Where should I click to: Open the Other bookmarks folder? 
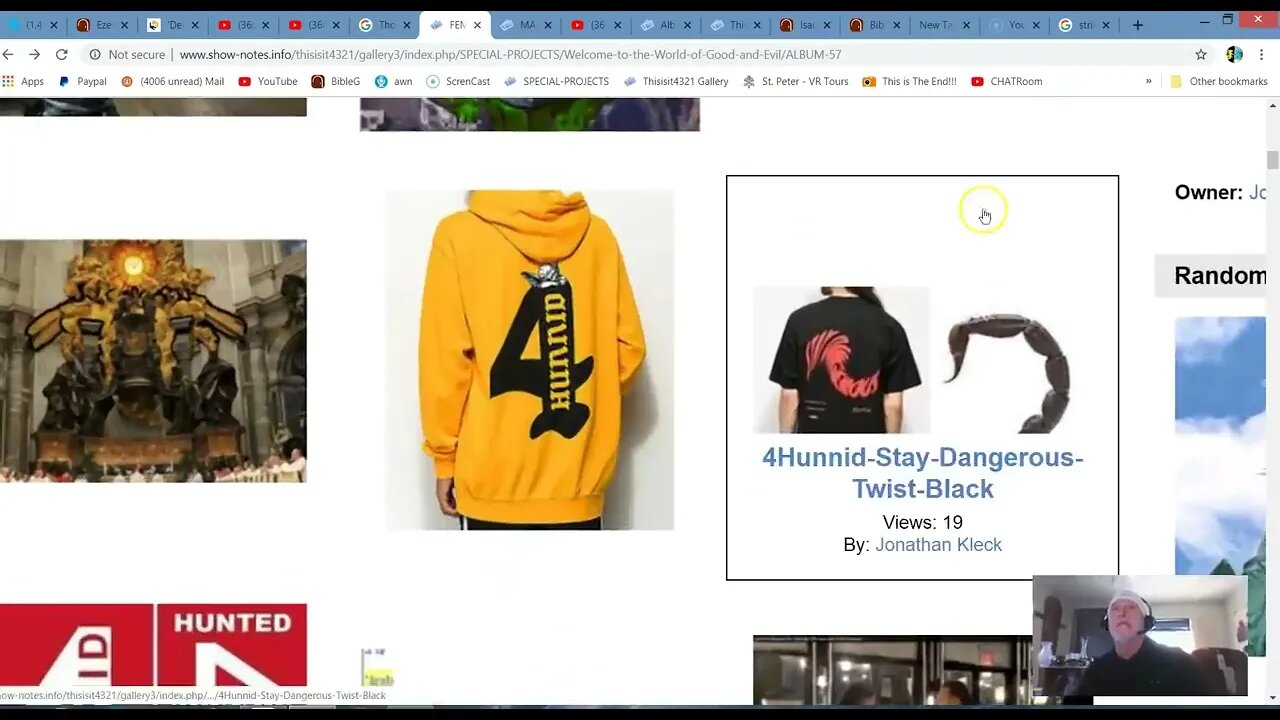point(1219,81)
